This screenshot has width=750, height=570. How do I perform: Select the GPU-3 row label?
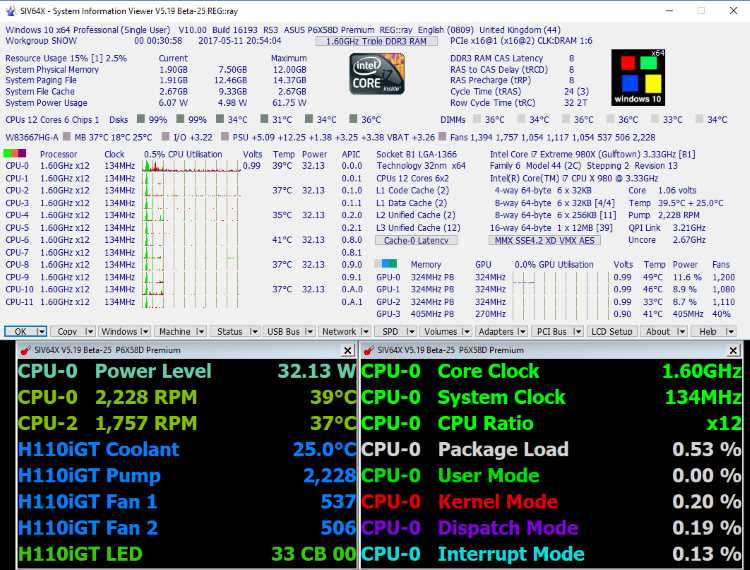[388, 314]
